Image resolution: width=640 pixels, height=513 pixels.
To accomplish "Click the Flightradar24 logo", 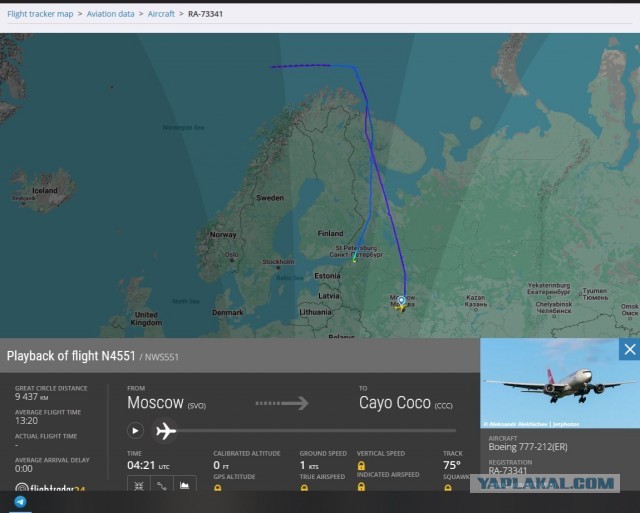I will coord(50,487).
